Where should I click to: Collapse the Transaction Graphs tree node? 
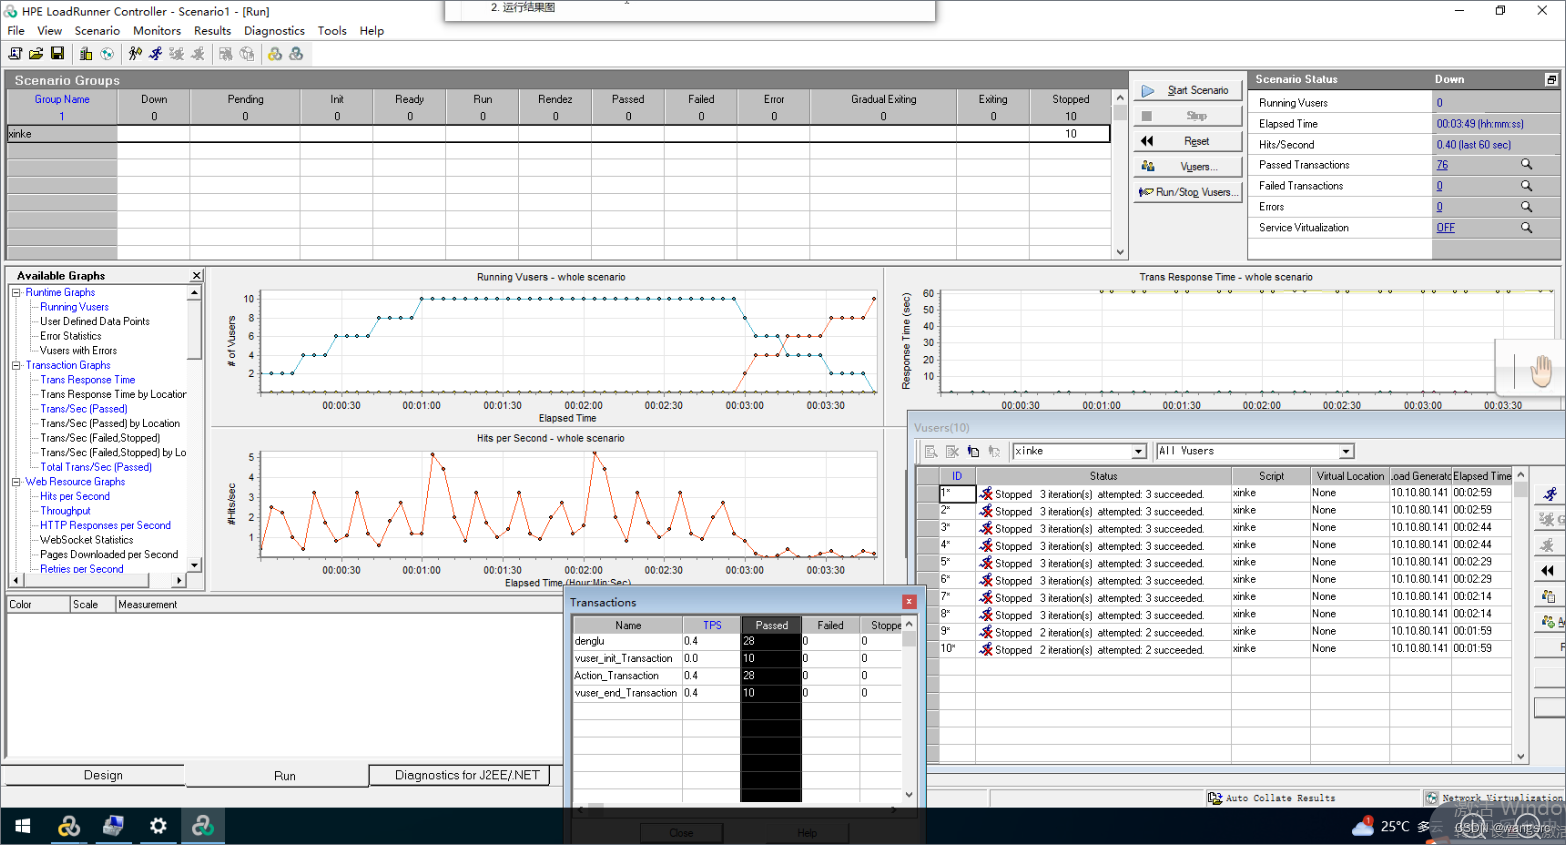[x=16, y=366]
